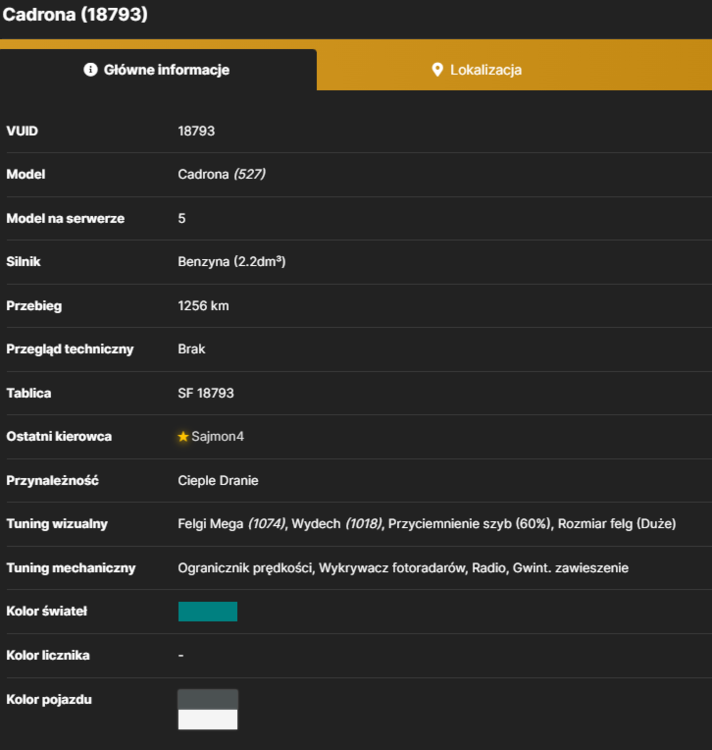Click the Silnik value Benzyna (2.2dm³)
This screenshot has width=712, height=750.
coord(231,262)
